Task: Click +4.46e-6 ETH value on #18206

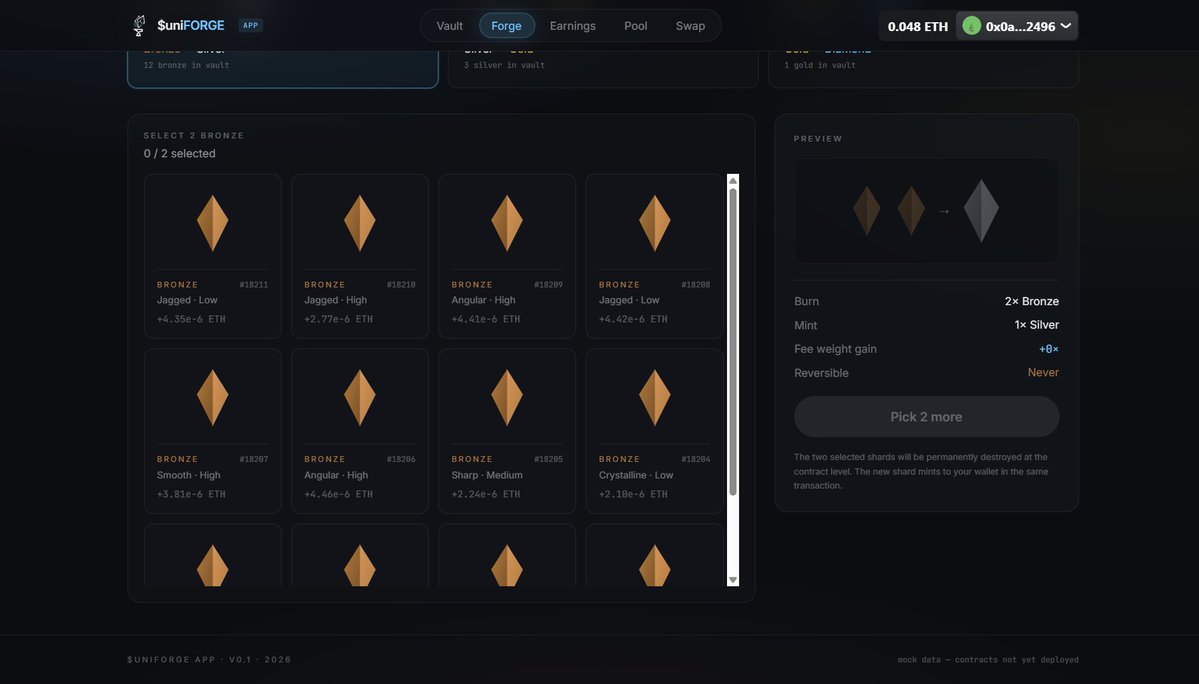Action: coord(339,494)
